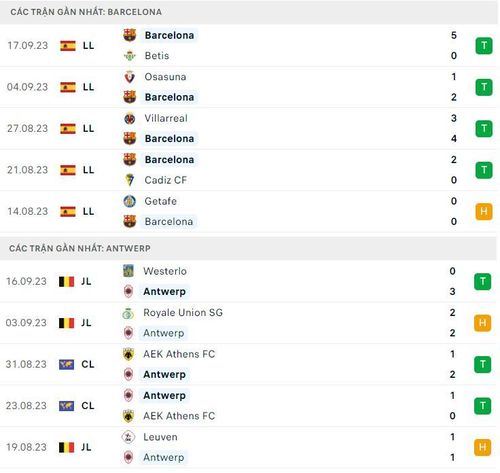Click the Betis club crest icon
Viewport: 500px width, 473px height.
(130, 56)
